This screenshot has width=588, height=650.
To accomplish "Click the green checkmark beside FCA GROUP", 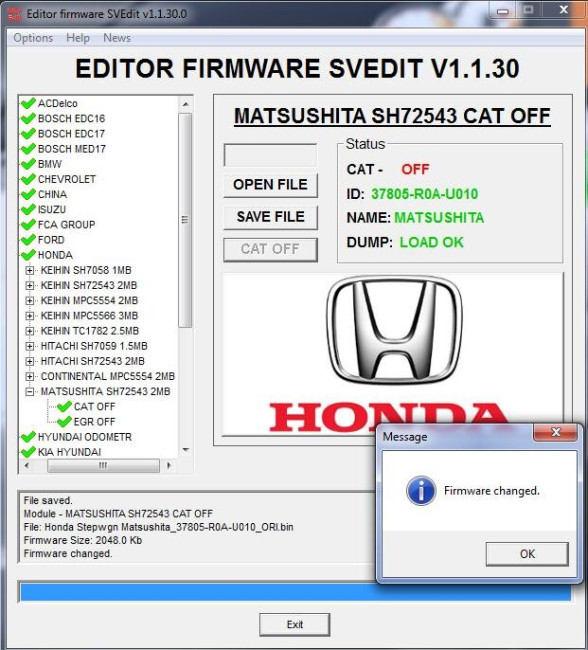I will click(x=28, y=225).
